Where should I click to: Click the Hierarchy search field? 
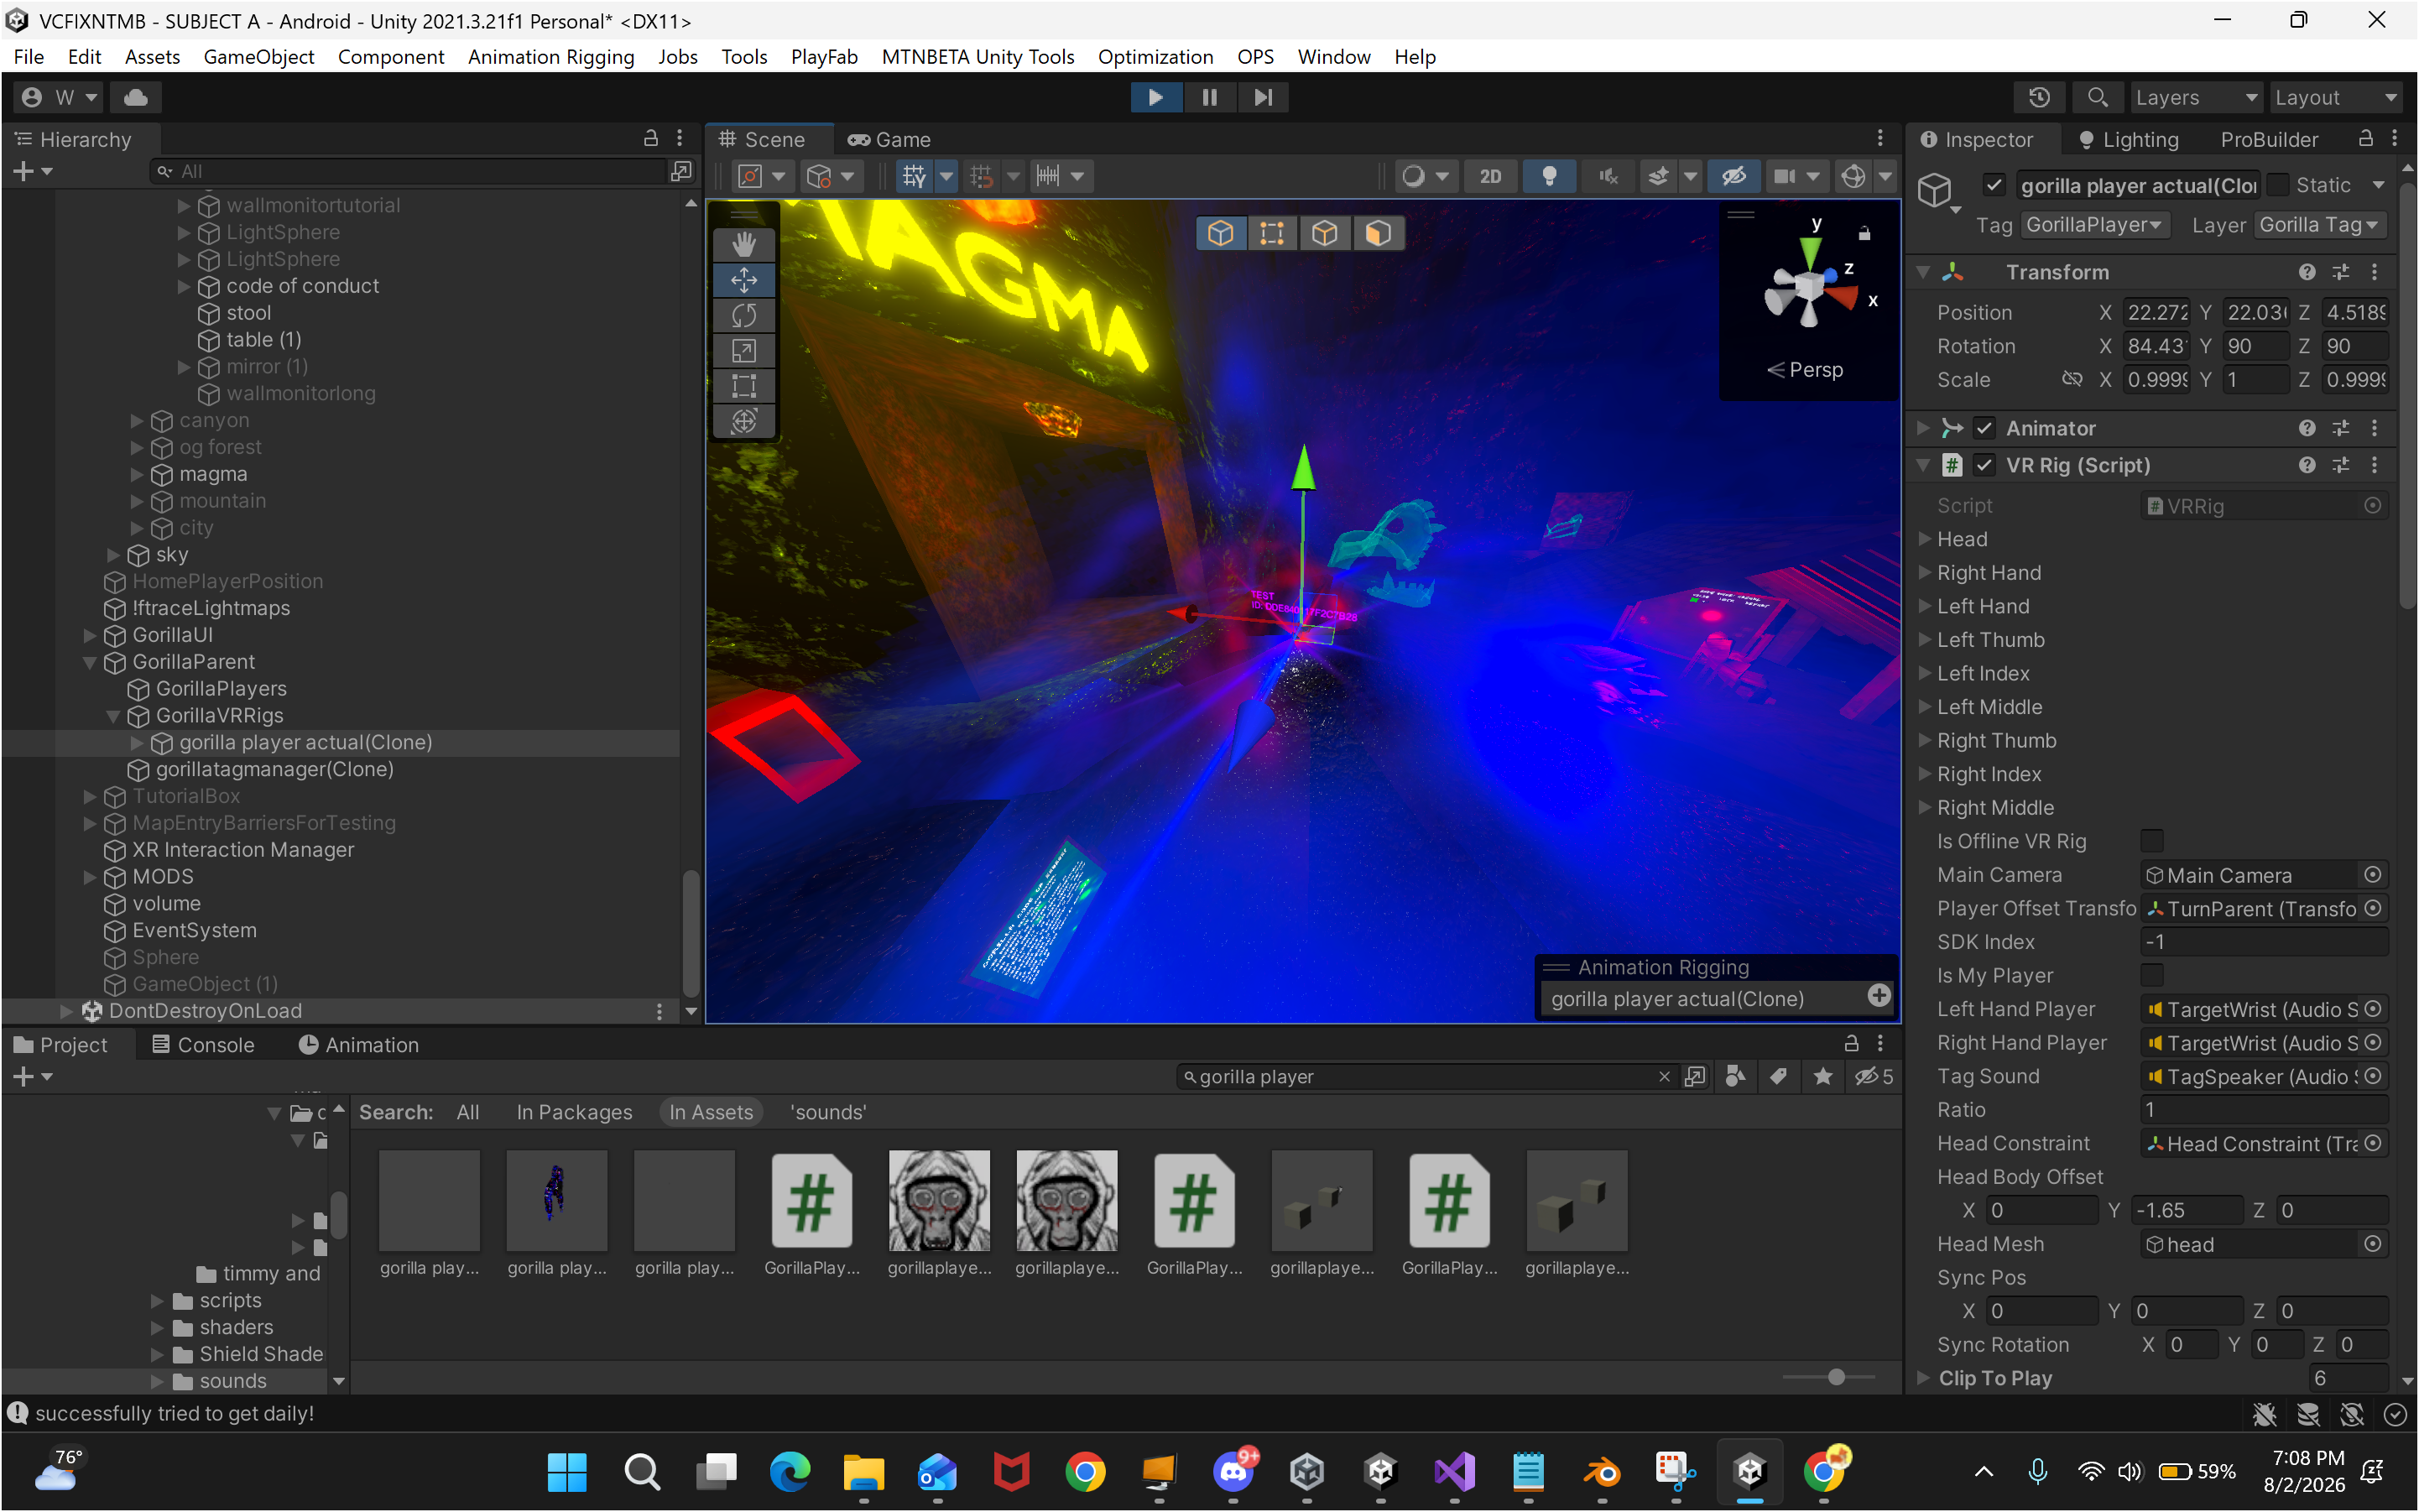click(408, 171)
